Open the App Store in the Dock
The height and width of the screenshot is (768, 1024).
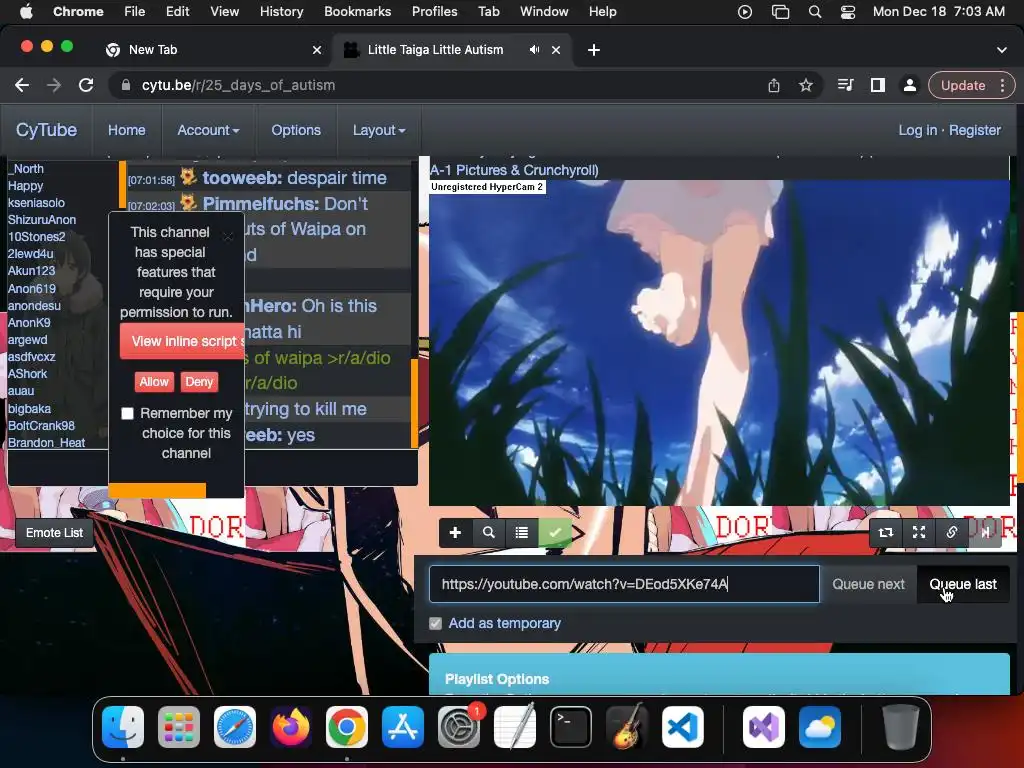403,727
